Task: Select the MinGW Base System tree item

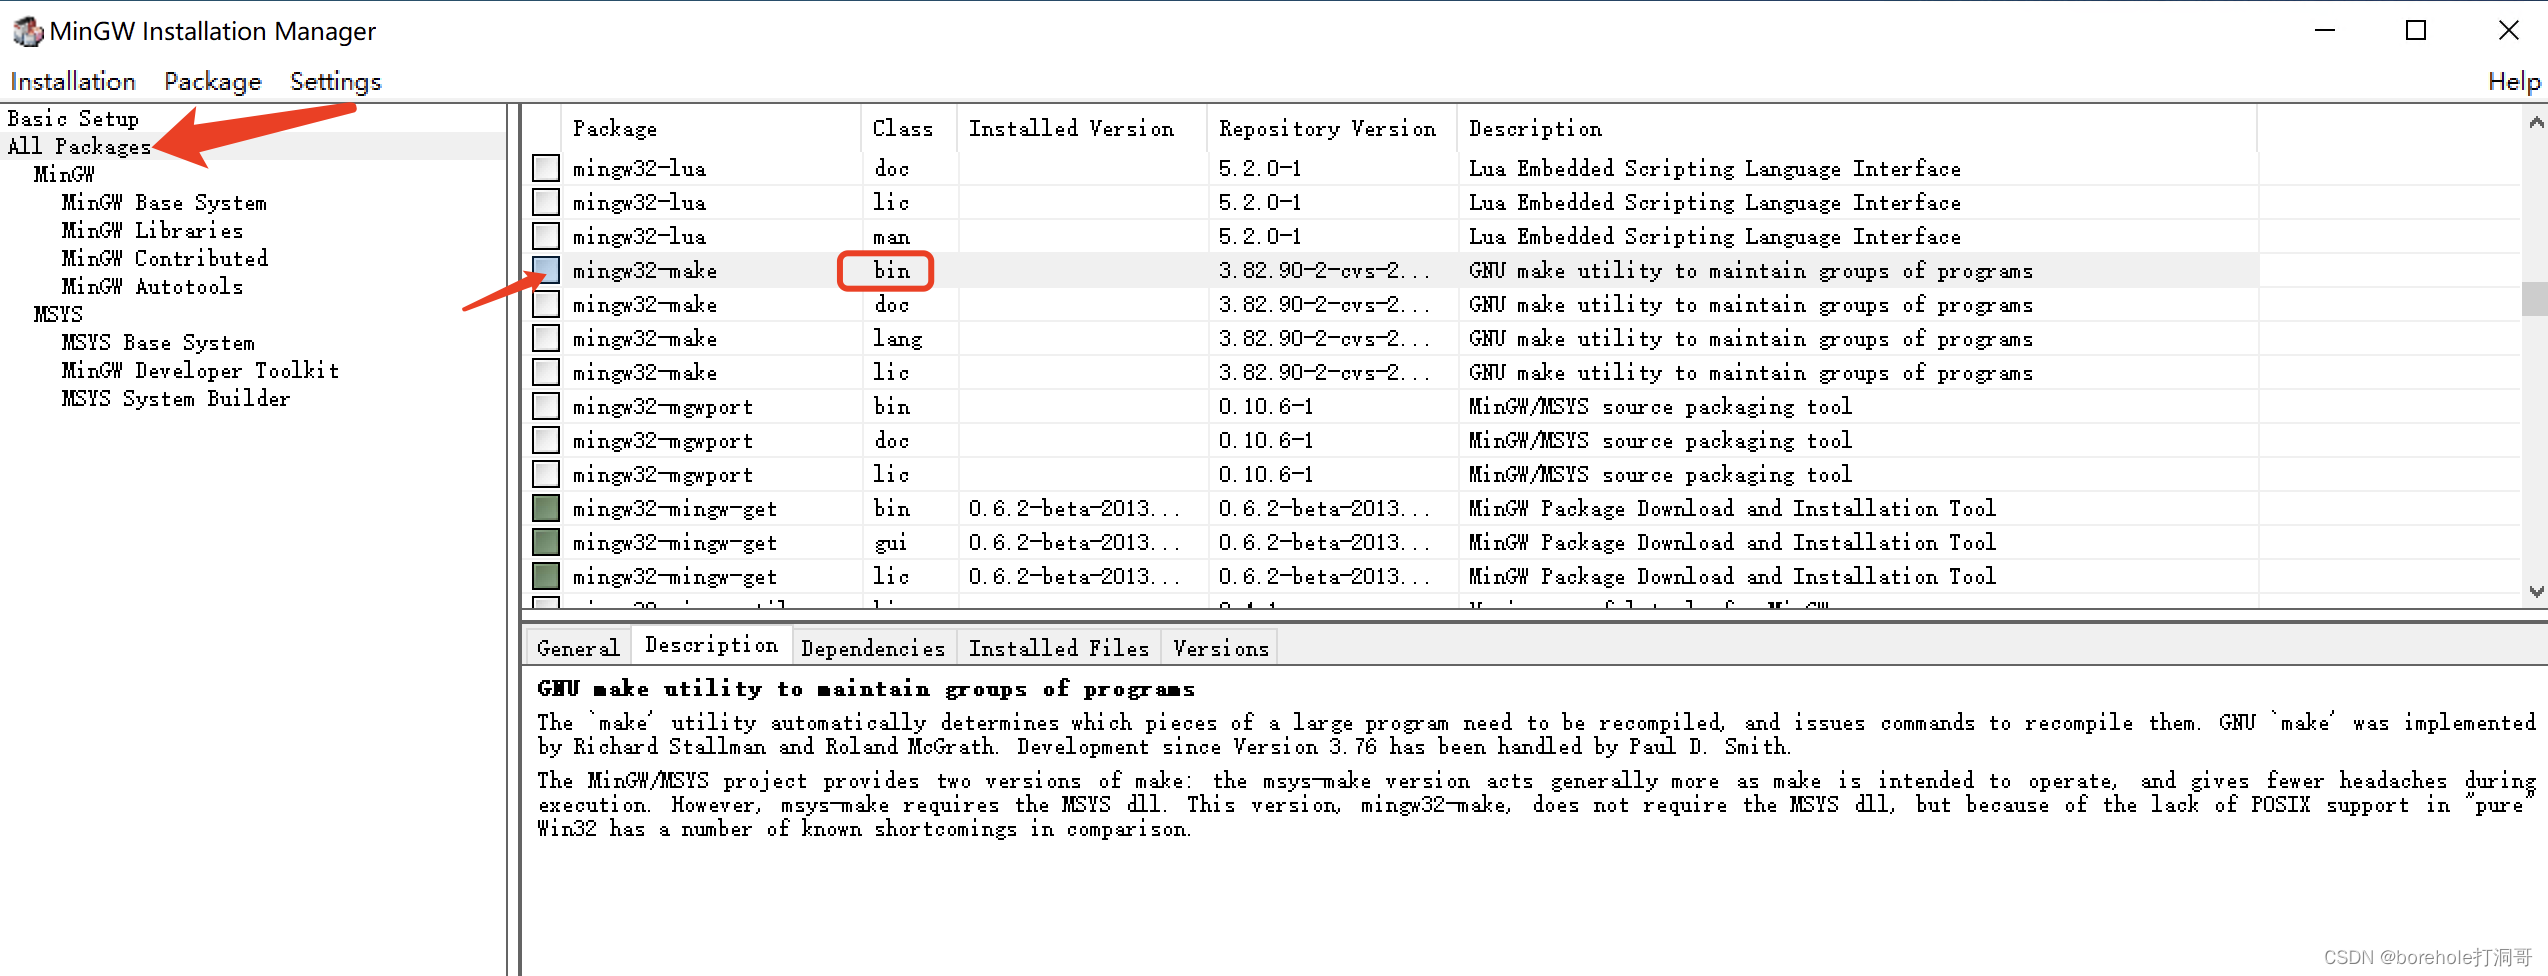Action: (x=164, y=203)
